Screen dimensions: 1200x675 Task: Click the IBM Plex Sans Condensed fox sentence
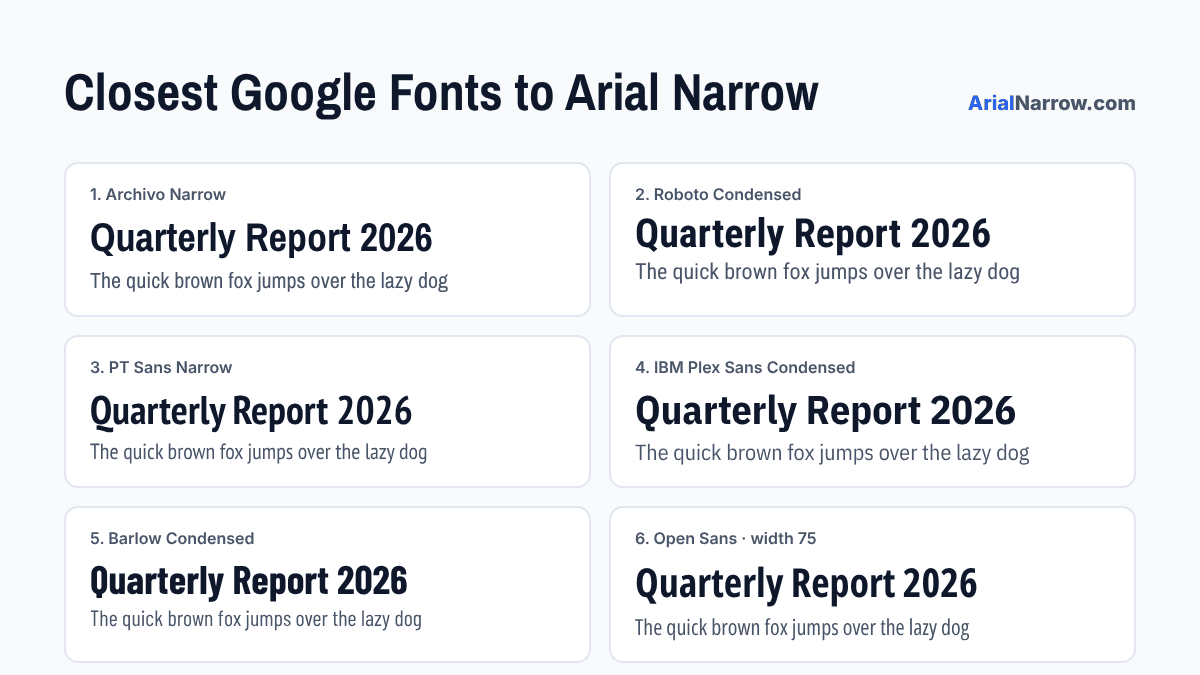(x=832, y=453)
